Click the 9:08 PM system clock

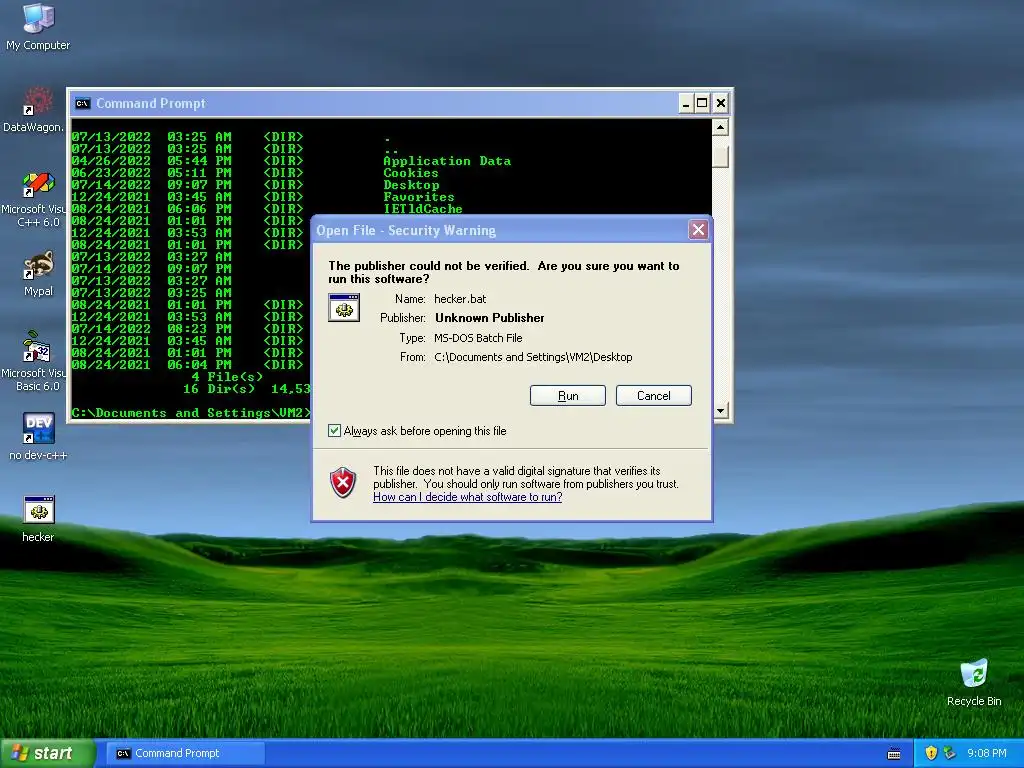986,753
